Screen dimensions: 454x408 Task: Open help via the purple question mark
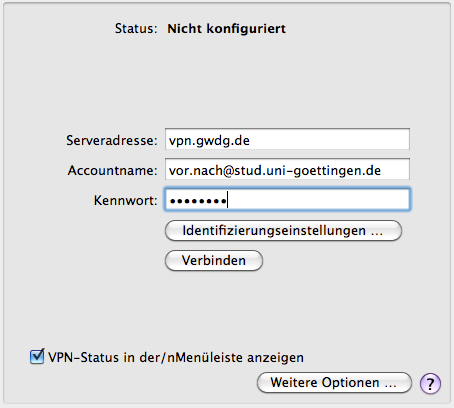430,383
